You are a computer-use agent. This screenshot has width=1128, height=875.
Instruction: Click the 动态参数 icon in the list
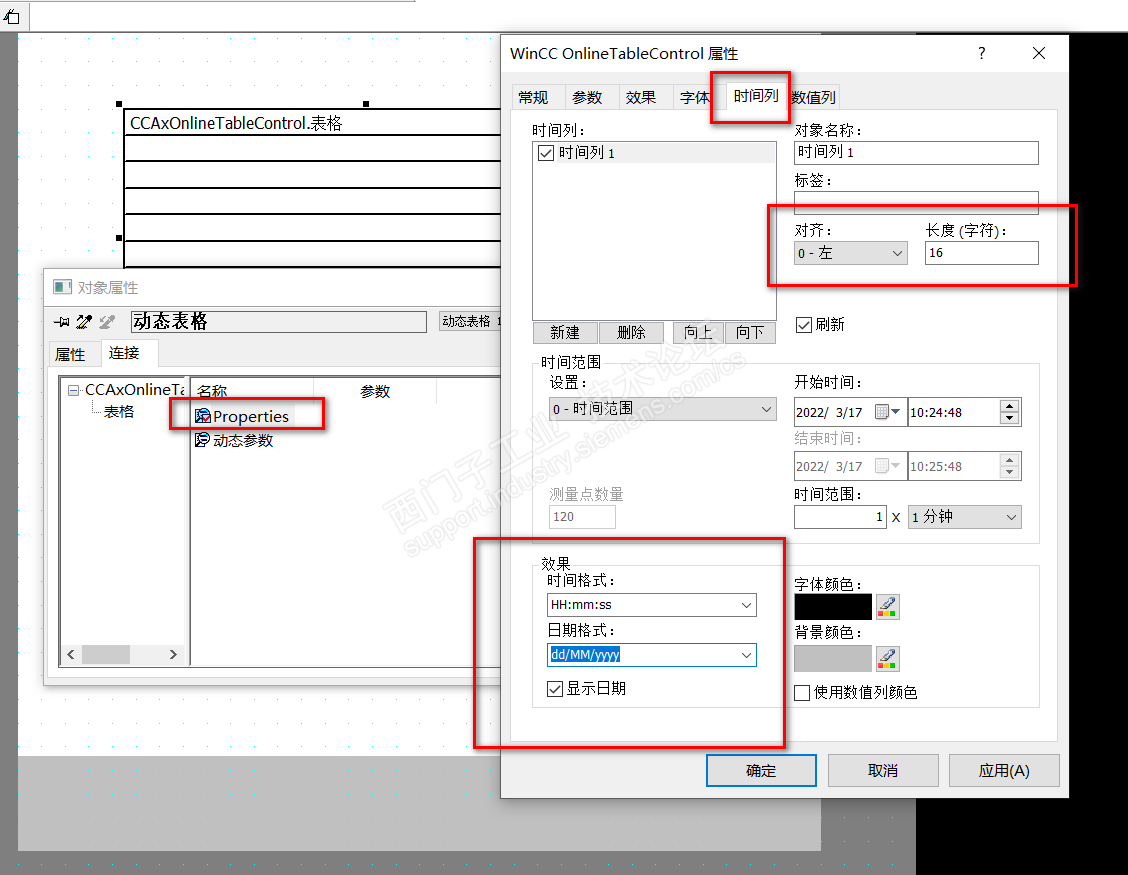pyautogui.click(x=203, y=440)
